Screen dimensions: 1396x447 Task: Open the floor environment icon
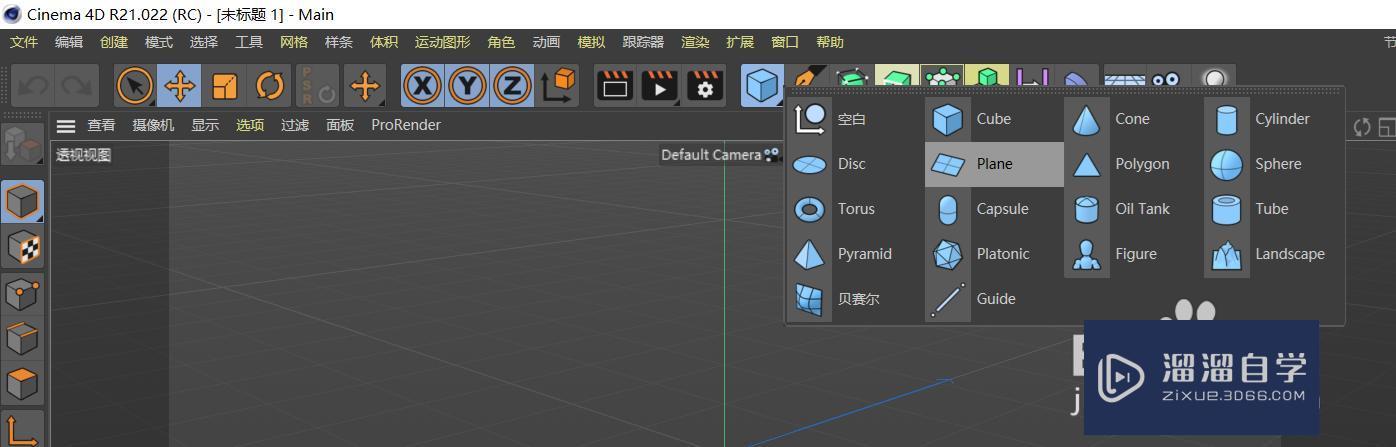[1123, 78]
